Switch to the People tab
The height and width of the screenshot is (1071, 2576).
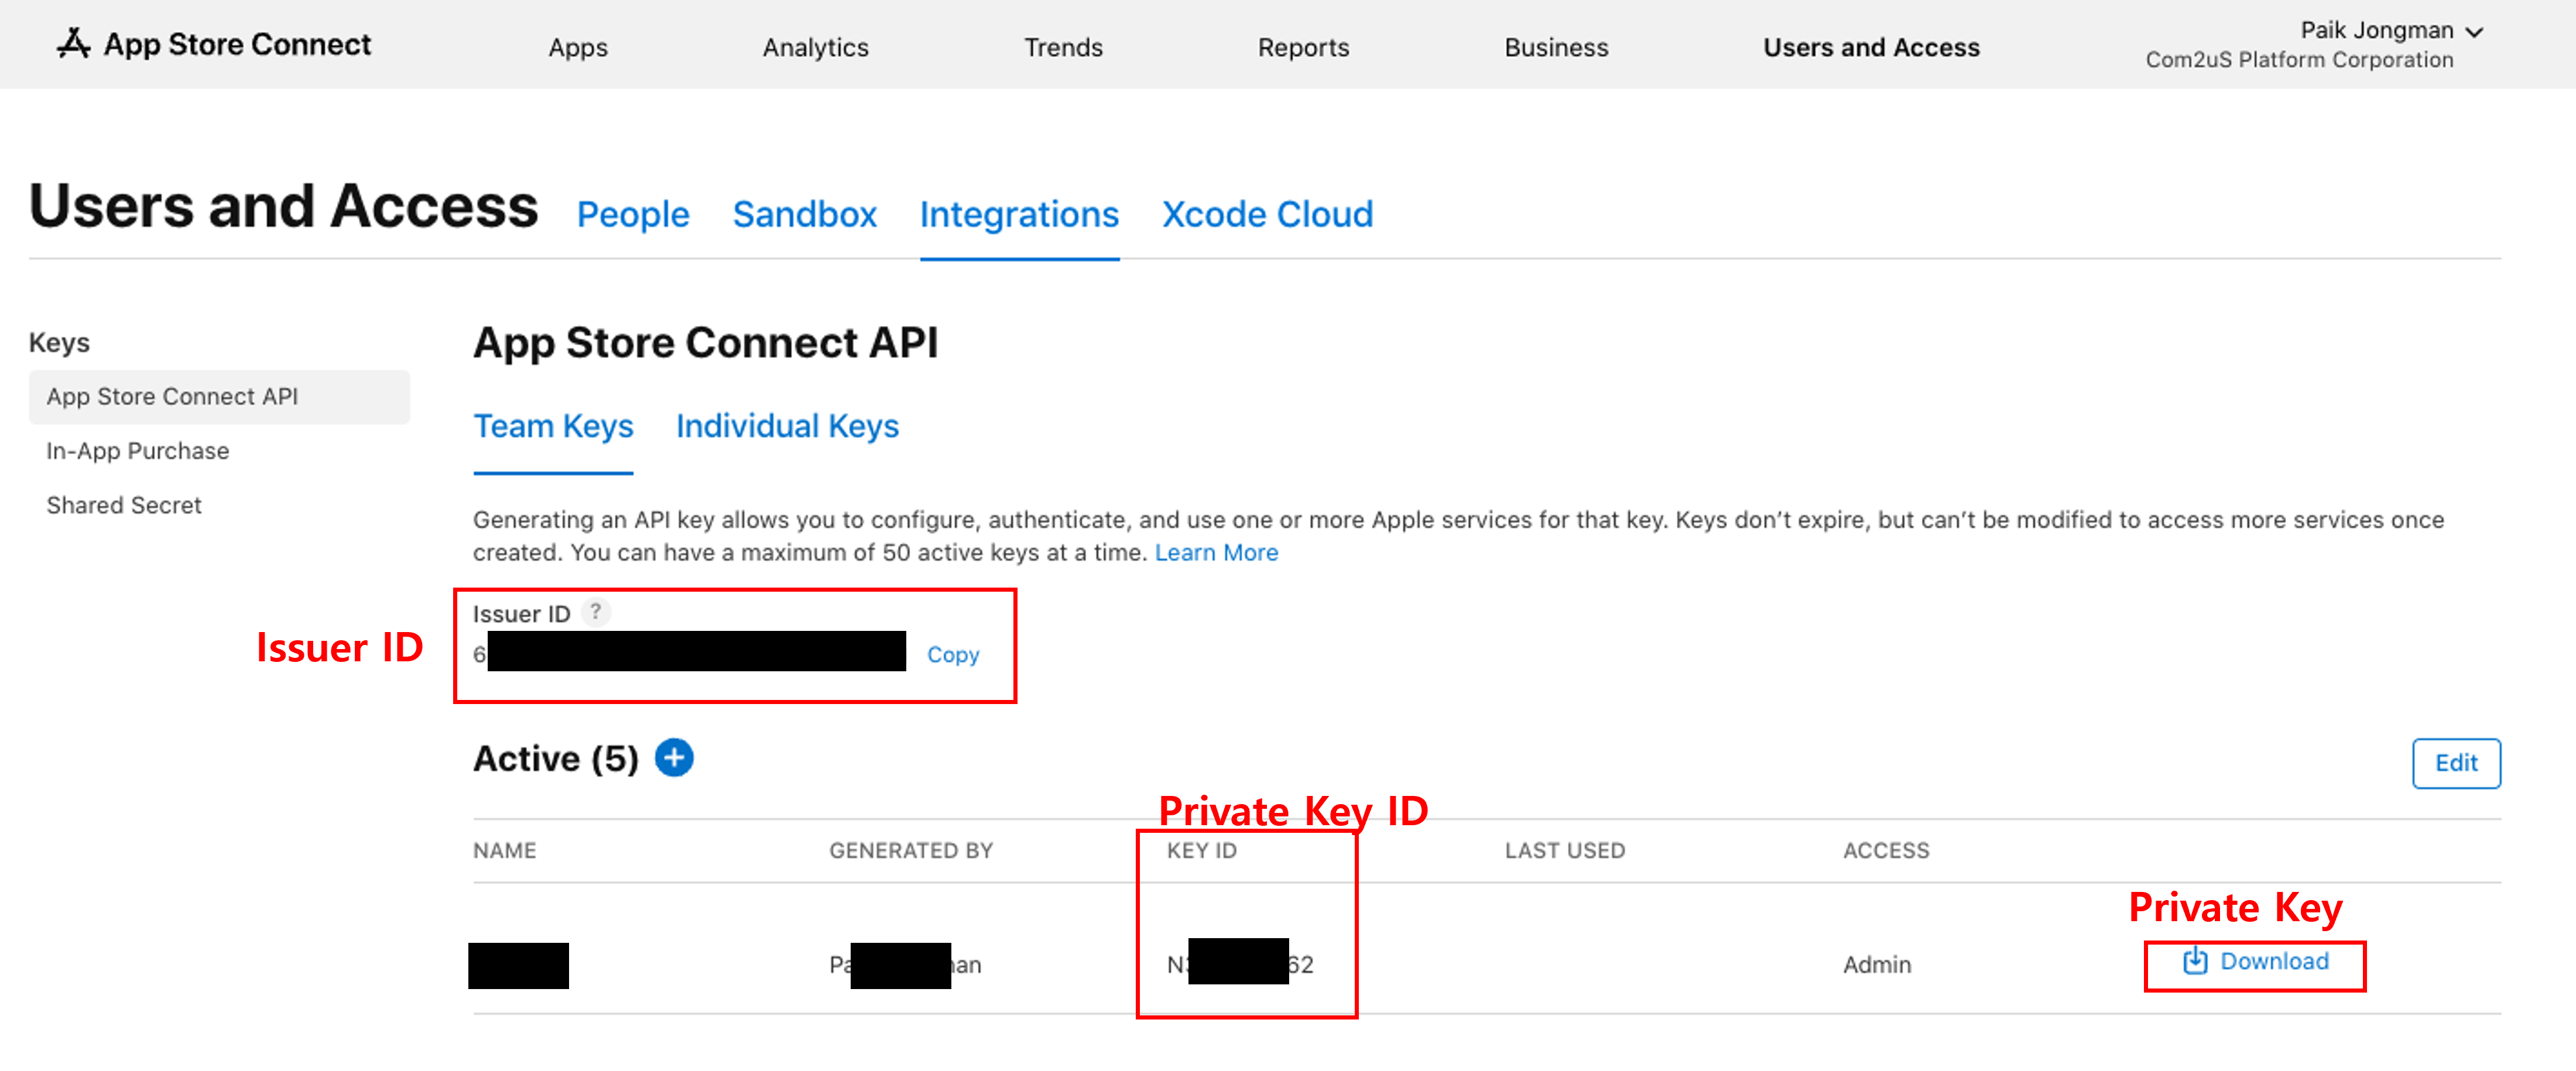633,215
